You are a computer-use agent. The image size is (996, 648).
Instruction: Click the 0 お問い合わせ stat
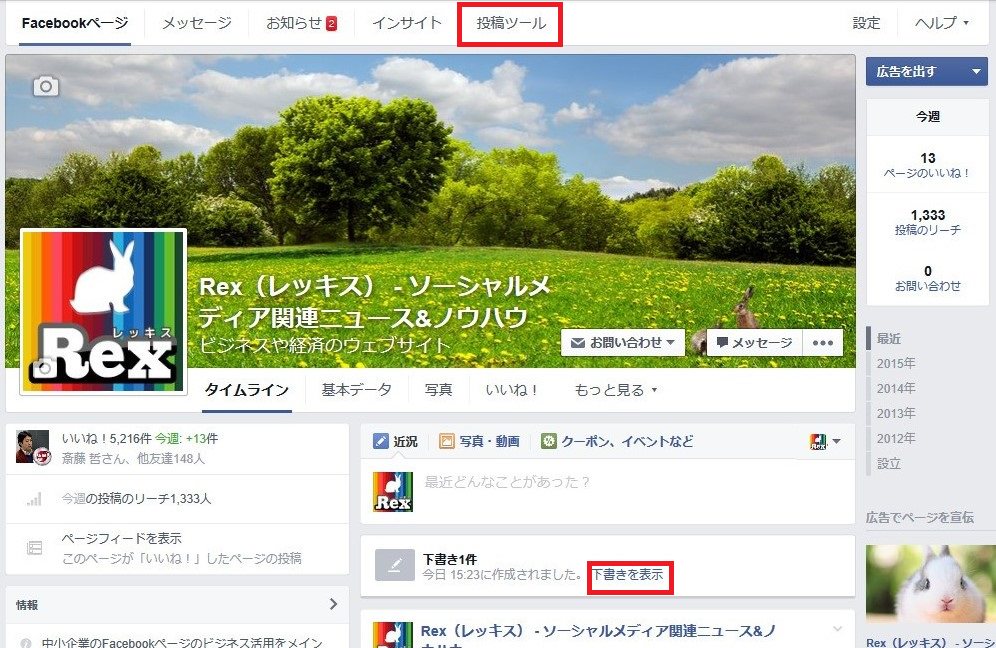pyautogui.click(x=927, y=278)
